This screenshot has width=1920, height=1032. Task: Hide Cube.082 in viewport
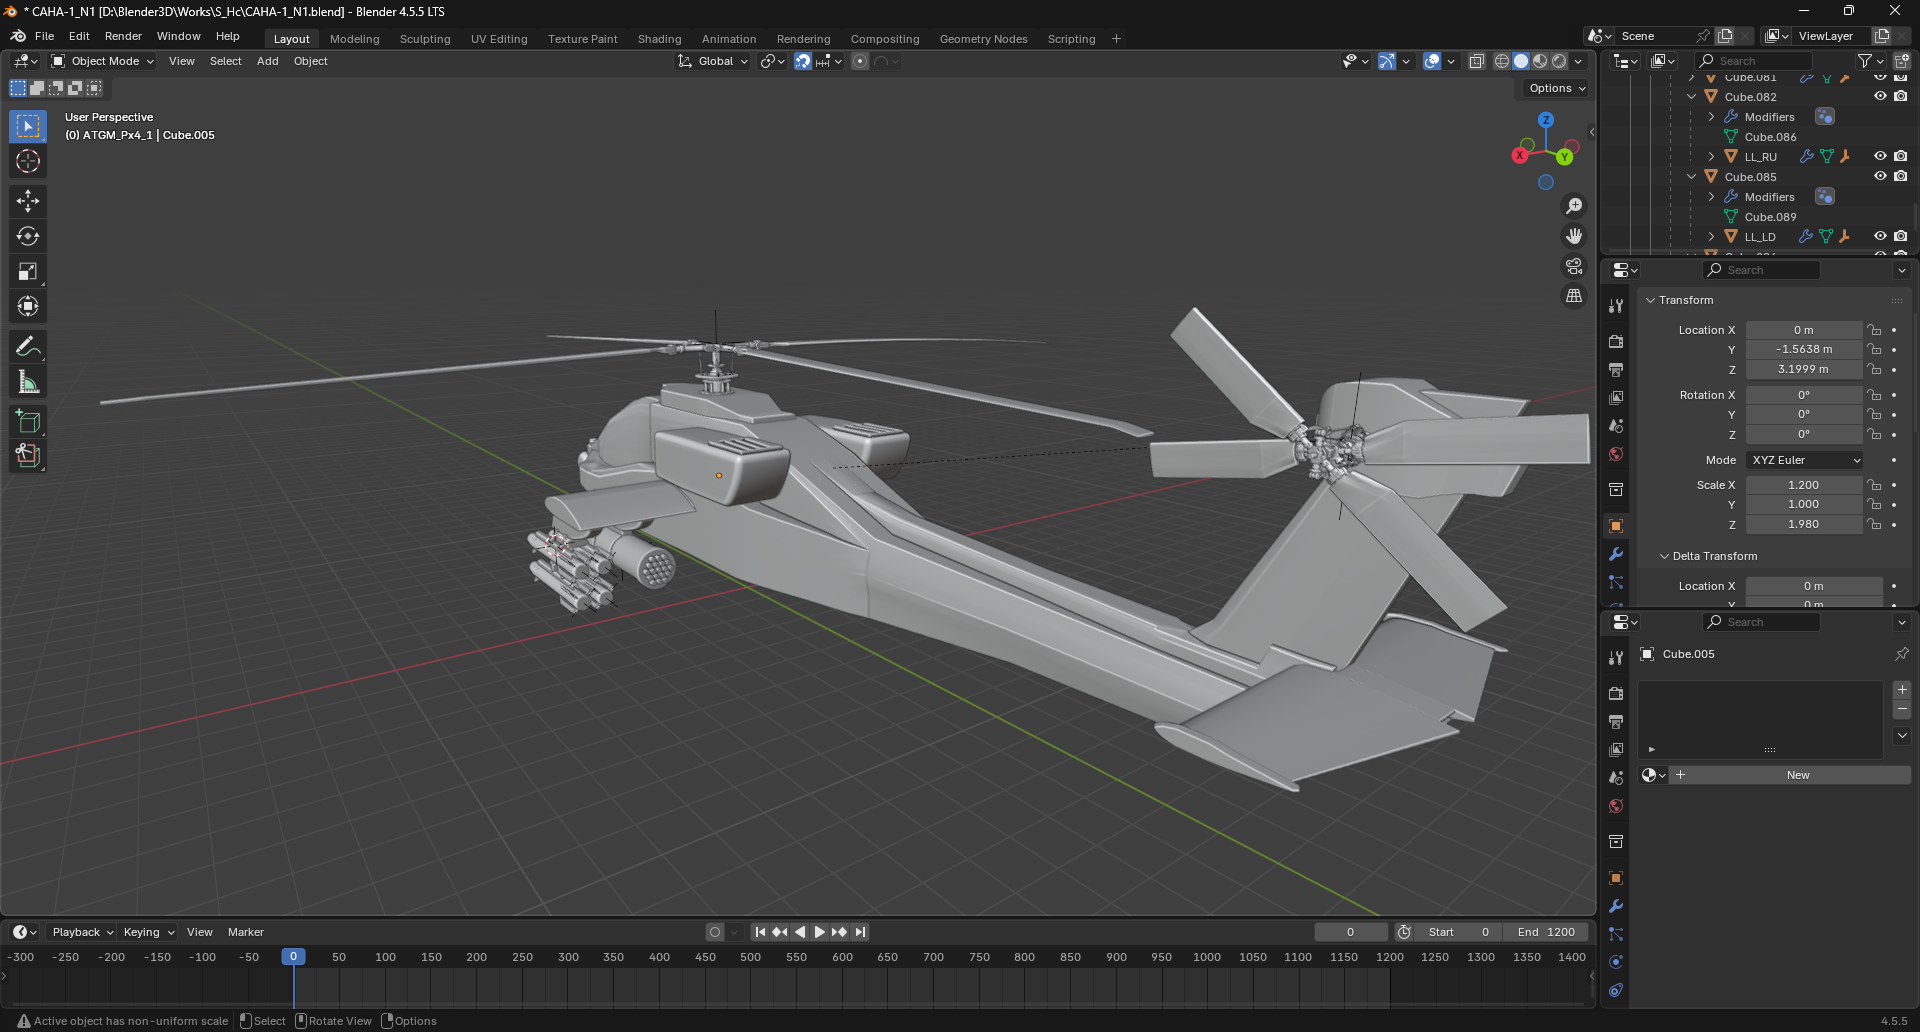click(1880, 97)
